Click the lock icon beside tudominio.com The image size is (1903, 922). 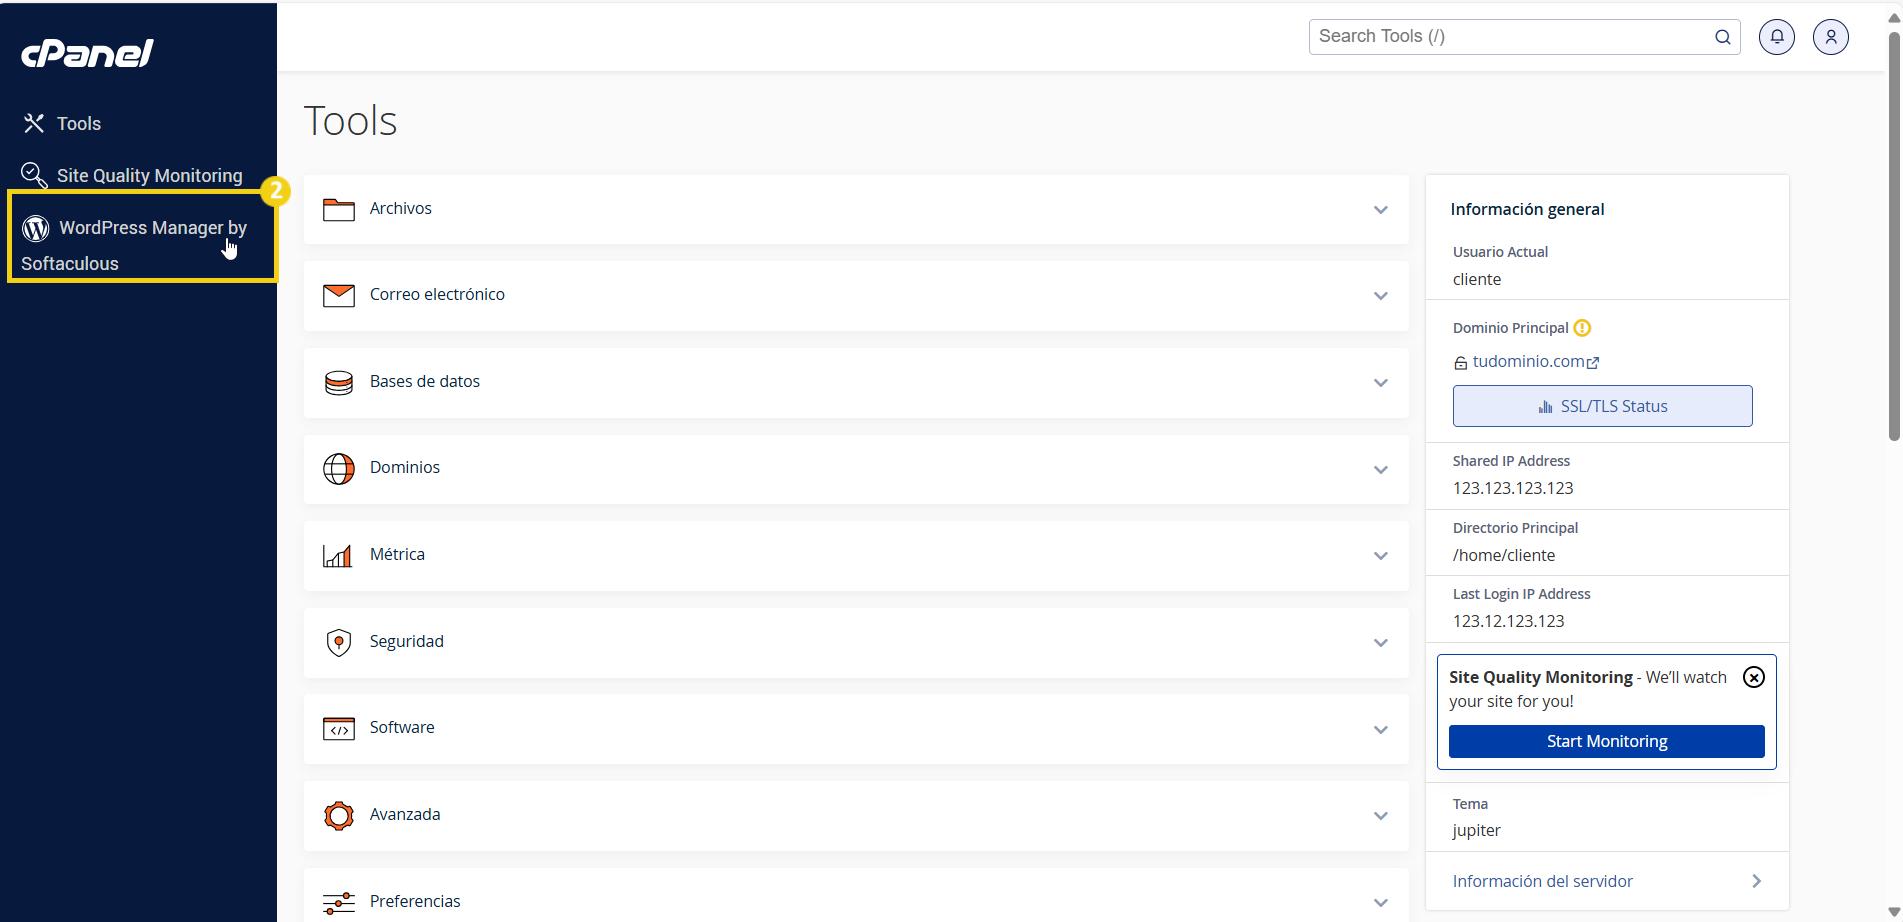[1460, 363]
